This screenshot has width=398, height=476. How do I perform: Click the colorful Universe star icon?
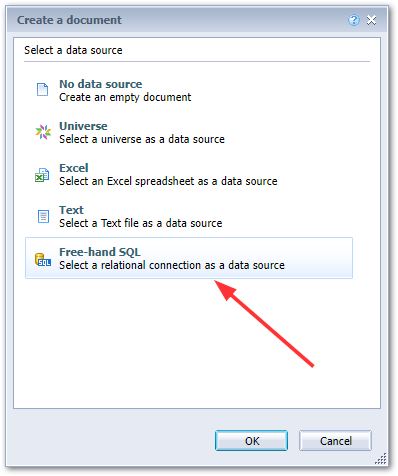click(43, 132)
